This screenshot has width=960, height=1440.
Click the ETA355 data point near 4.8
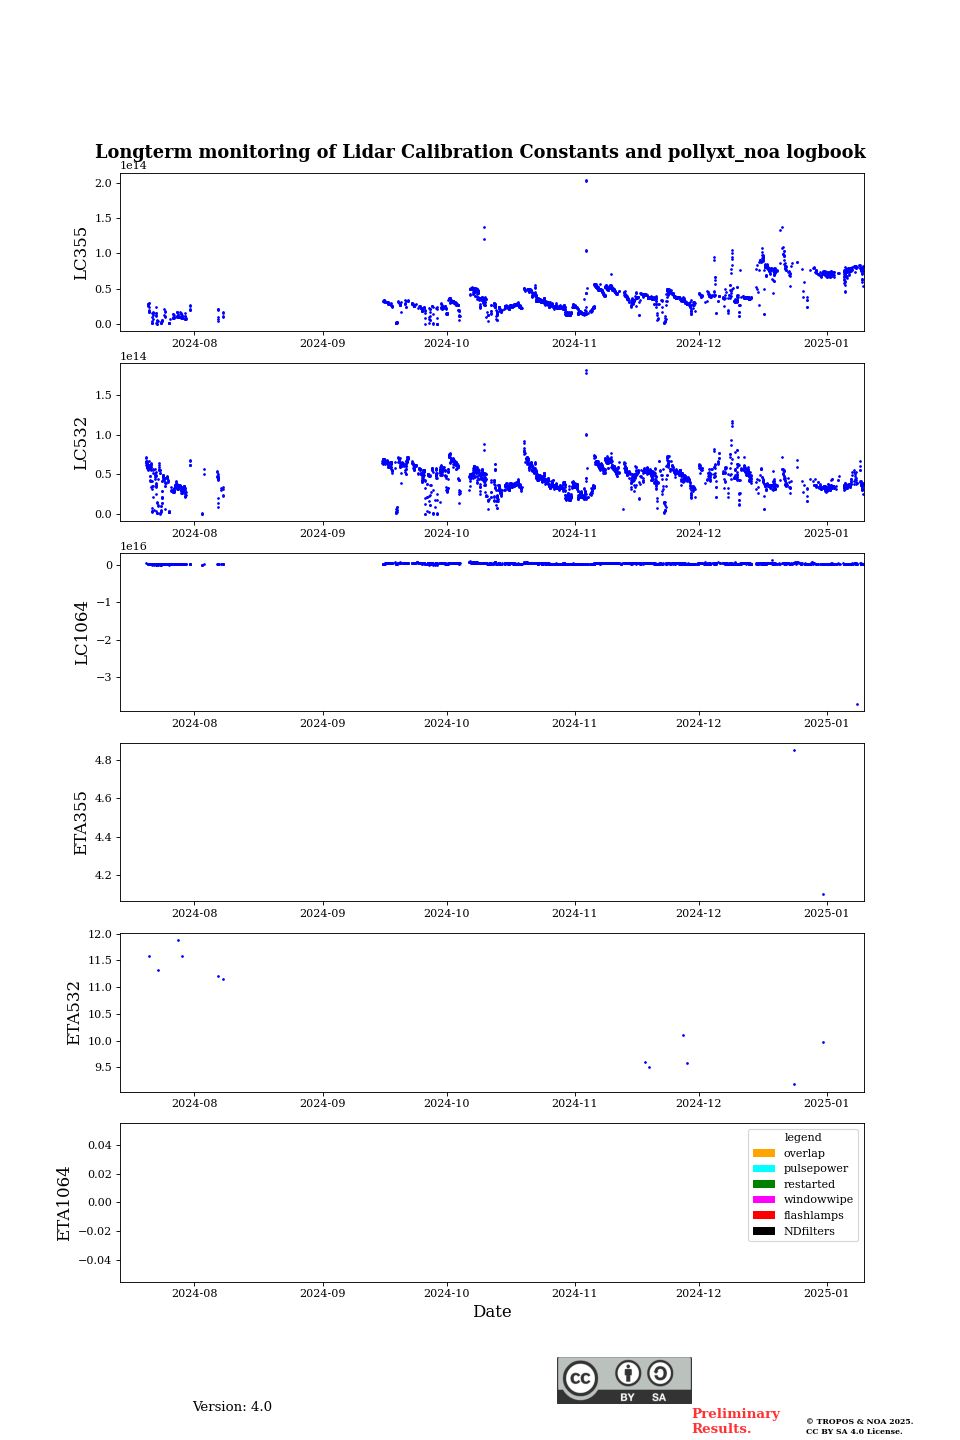point(795,750)
